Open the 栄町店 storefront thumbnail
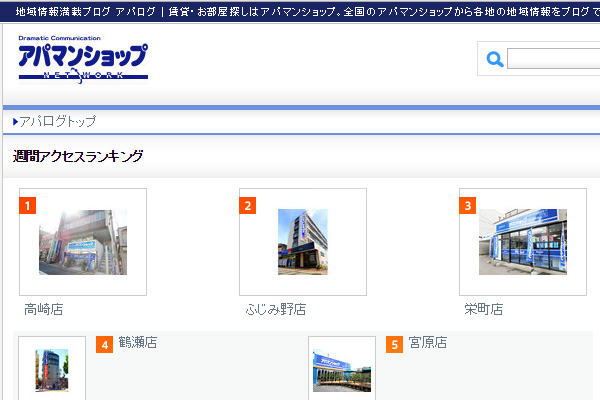600x400 pixels. pyautogui.click(x=522, y=242)
